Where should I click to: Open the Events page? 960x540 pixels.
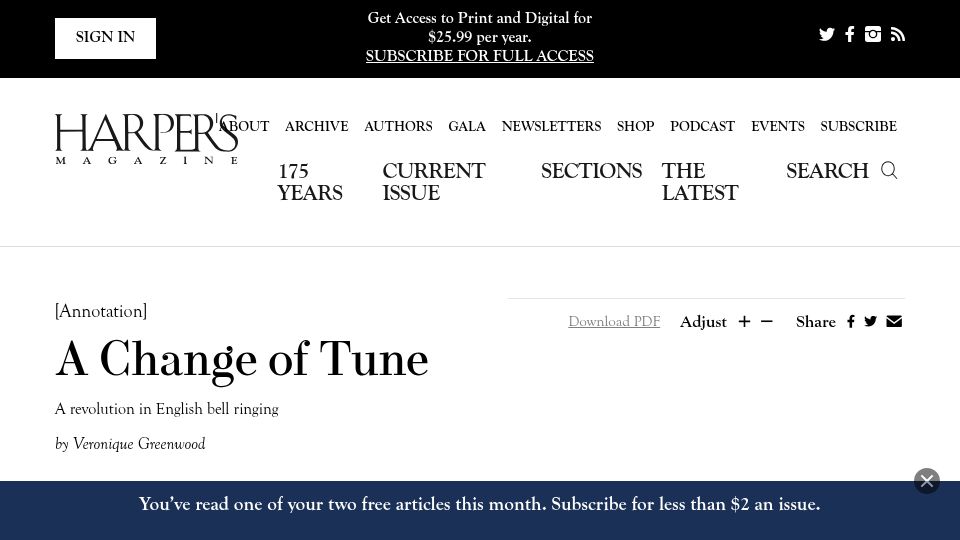tap(778, 126)
